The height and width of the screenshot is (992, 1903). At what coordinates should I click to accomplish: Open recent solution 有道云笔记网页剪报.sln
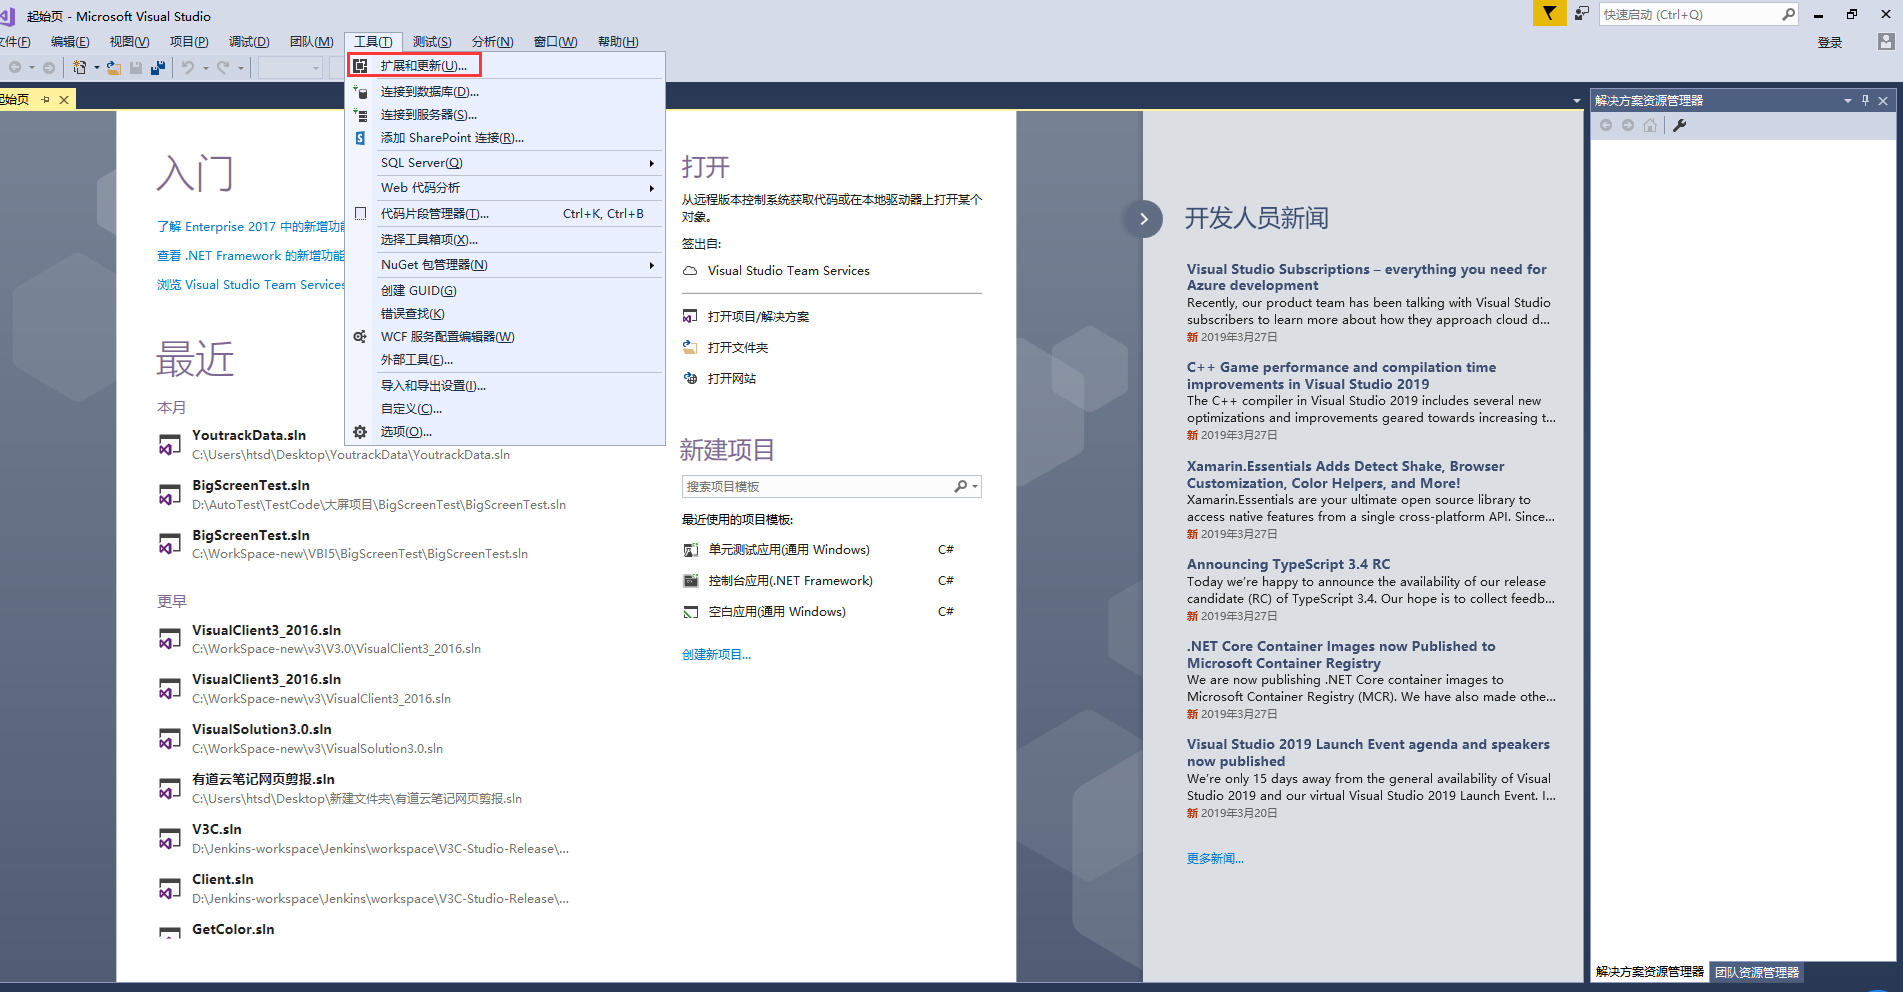(263, 780)
